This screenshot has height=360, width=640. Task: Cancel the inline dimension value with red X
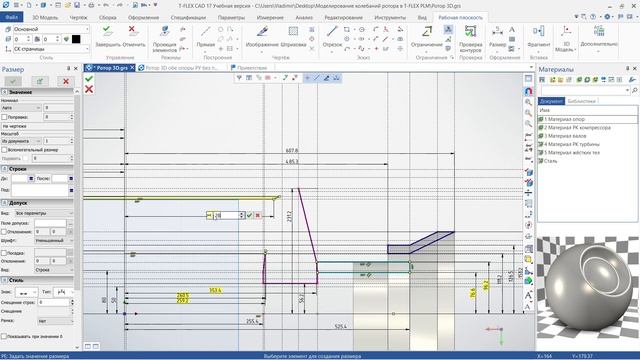click(258, 215)
